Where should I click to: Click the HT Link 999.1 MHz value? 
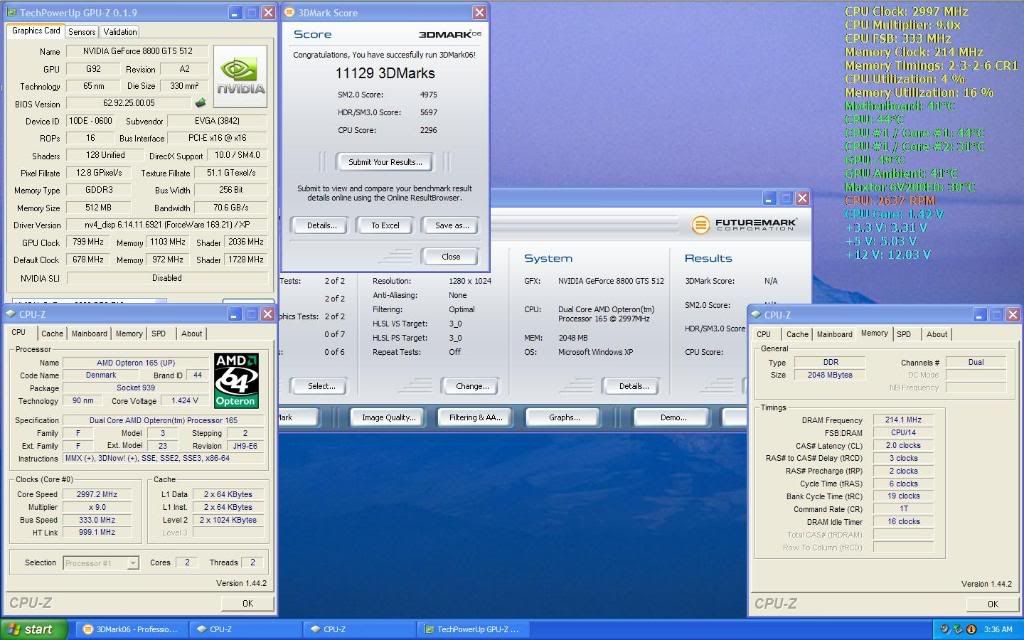coord(97,532)
